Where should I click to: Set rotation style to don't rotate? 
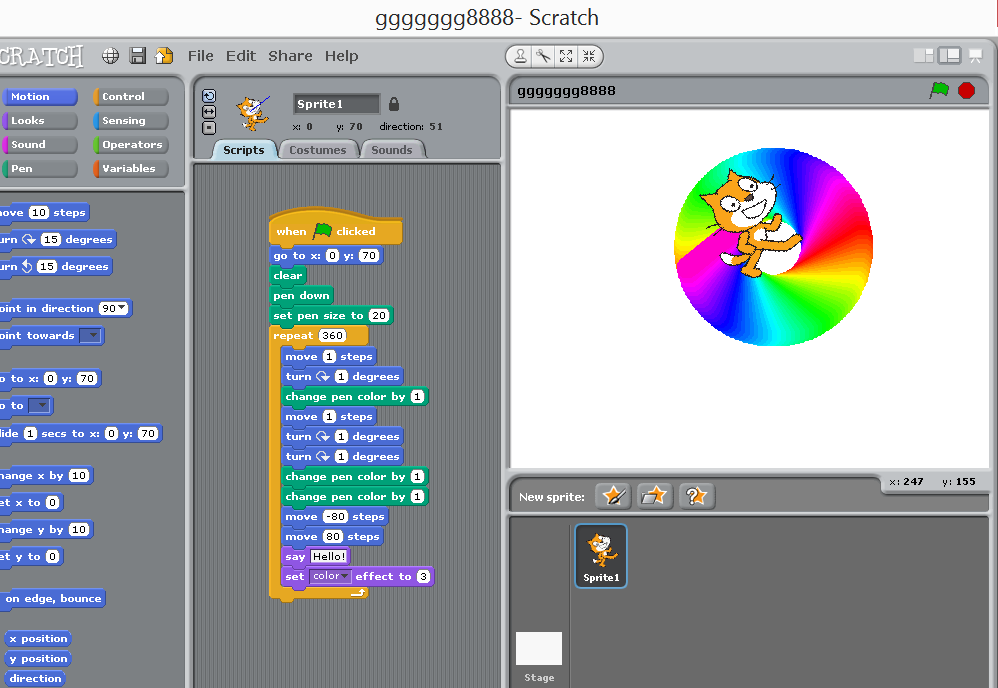(209, 128)
